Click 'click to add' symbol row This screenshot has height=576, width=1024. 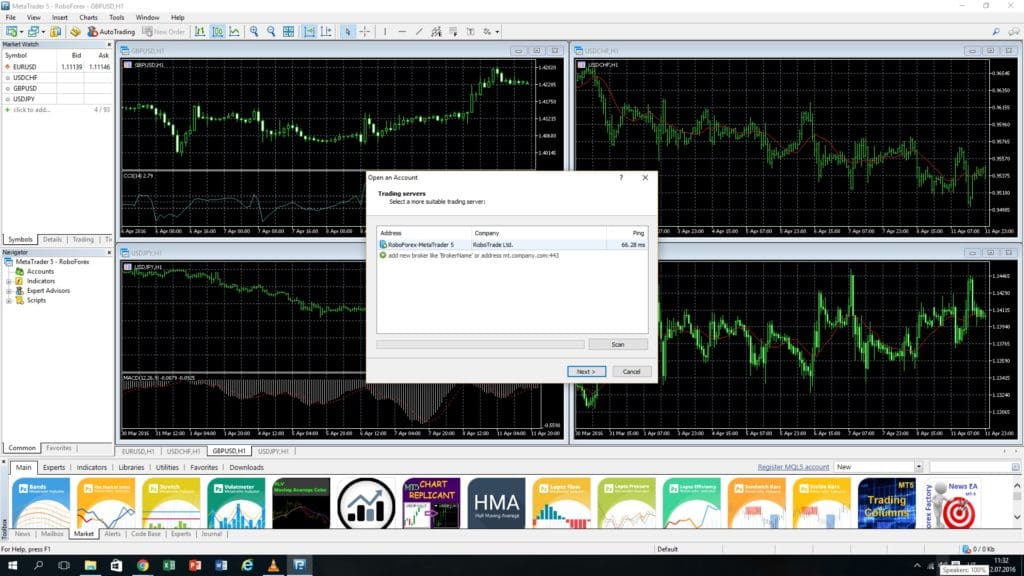(57, 110)
